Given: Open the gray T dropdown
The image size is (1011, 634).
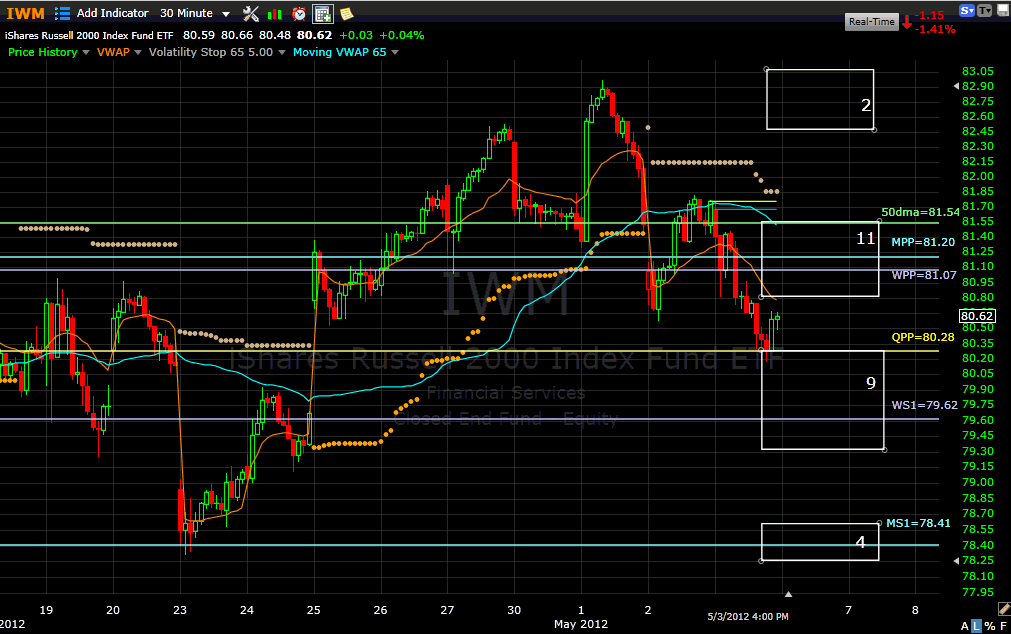Looking at the screenshot, I should [x=985, y=10].
